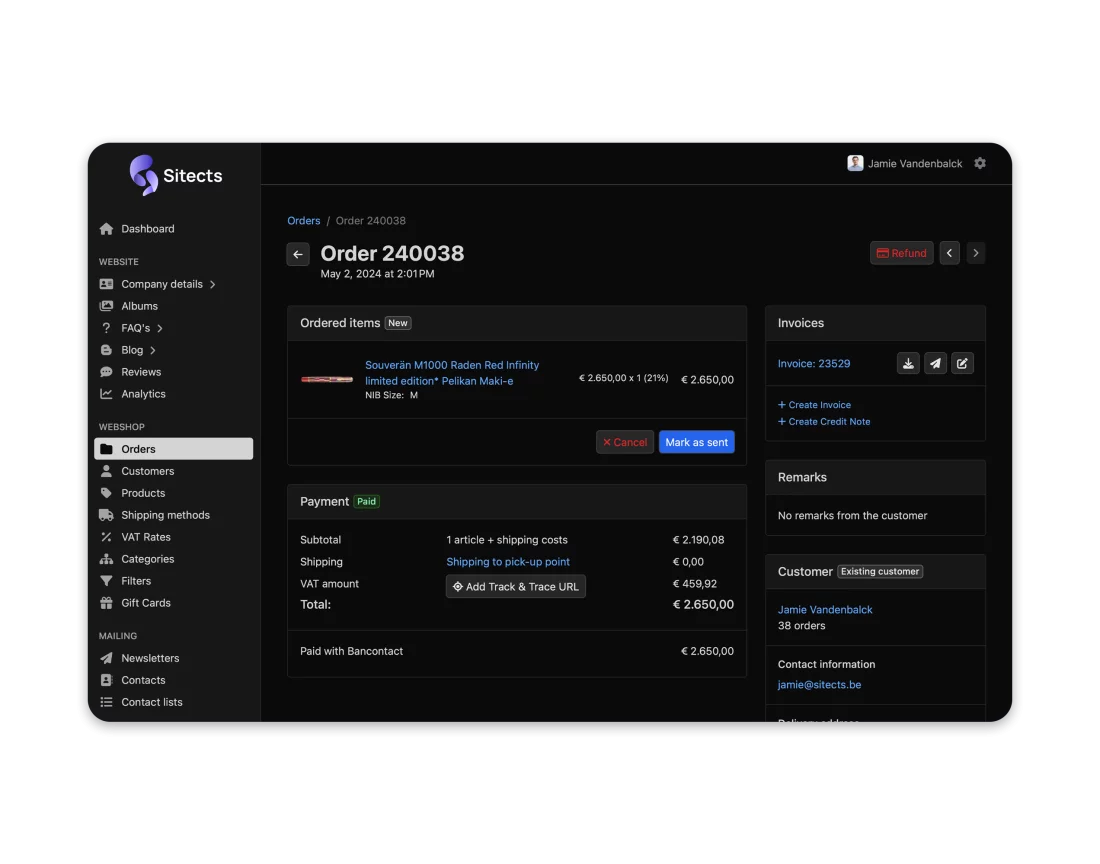Open settings gear icon in header
The width and height of the screenshot is (1100, 864).
(x=980, y=163)
